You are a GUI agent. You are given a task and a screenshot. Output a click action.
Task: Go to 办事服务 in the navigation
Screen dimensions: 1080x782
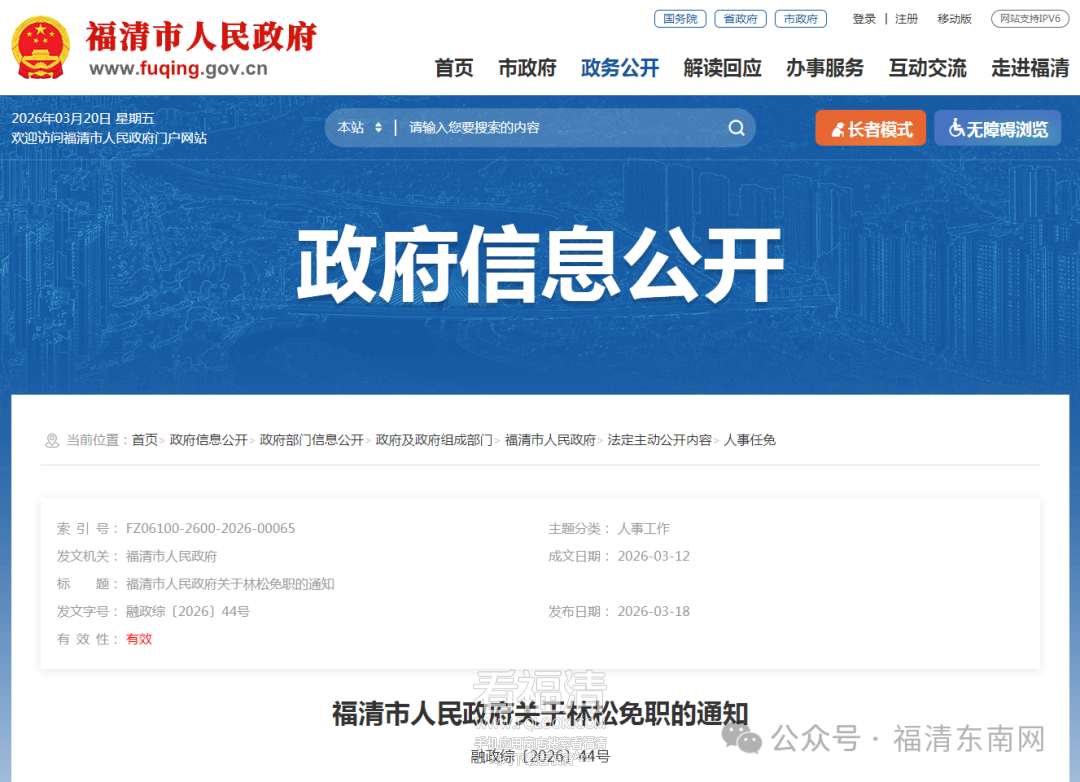(x=824, y=68)
